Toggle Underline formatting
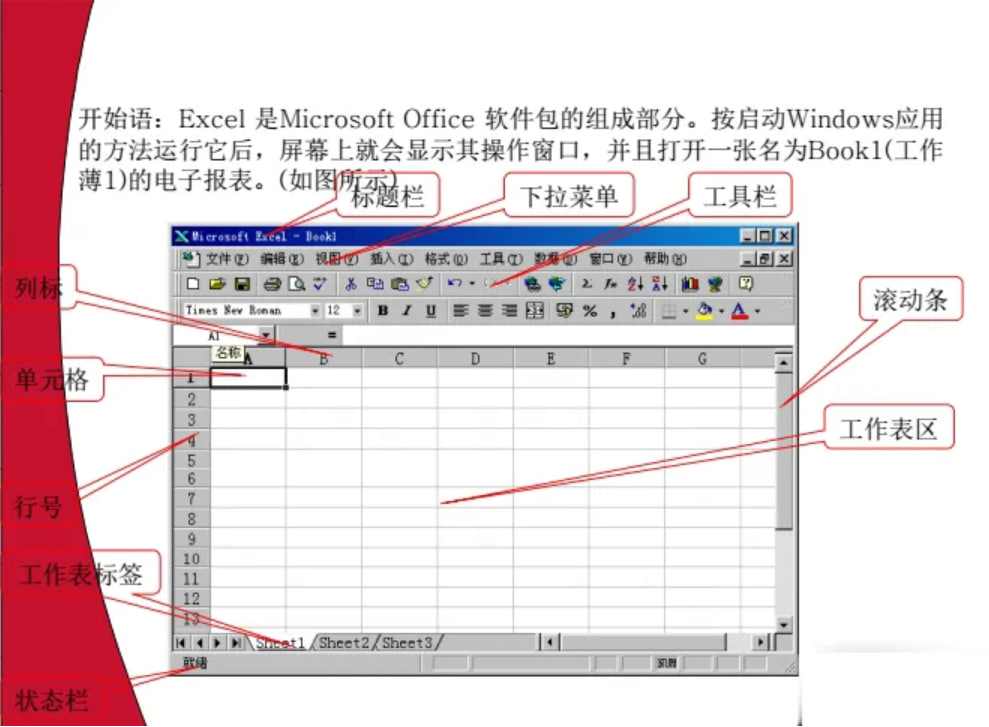Image resolution: width=989 pixels, height=727 pixels. click(x=430, y=311)
